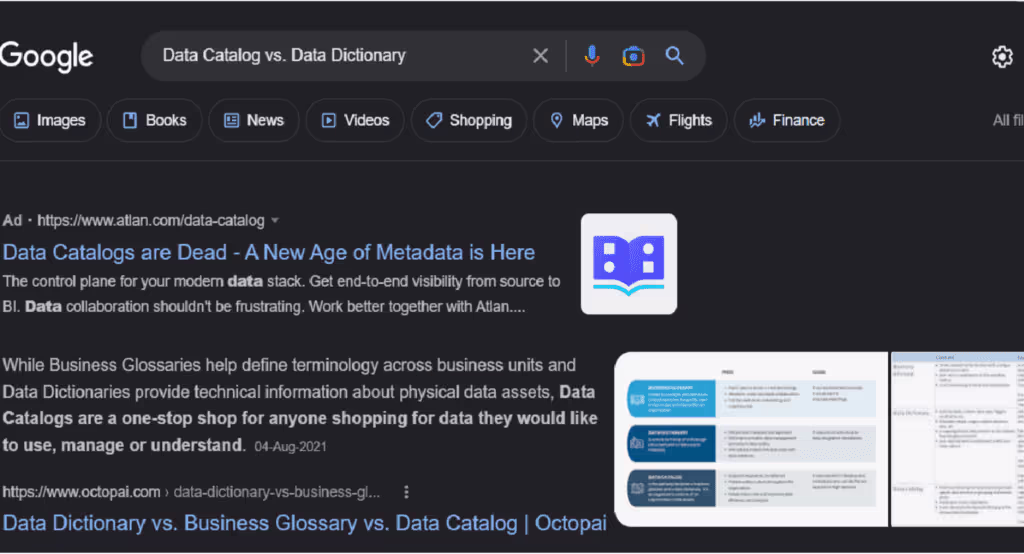Clear the search box with the X icon

[540, 56]
